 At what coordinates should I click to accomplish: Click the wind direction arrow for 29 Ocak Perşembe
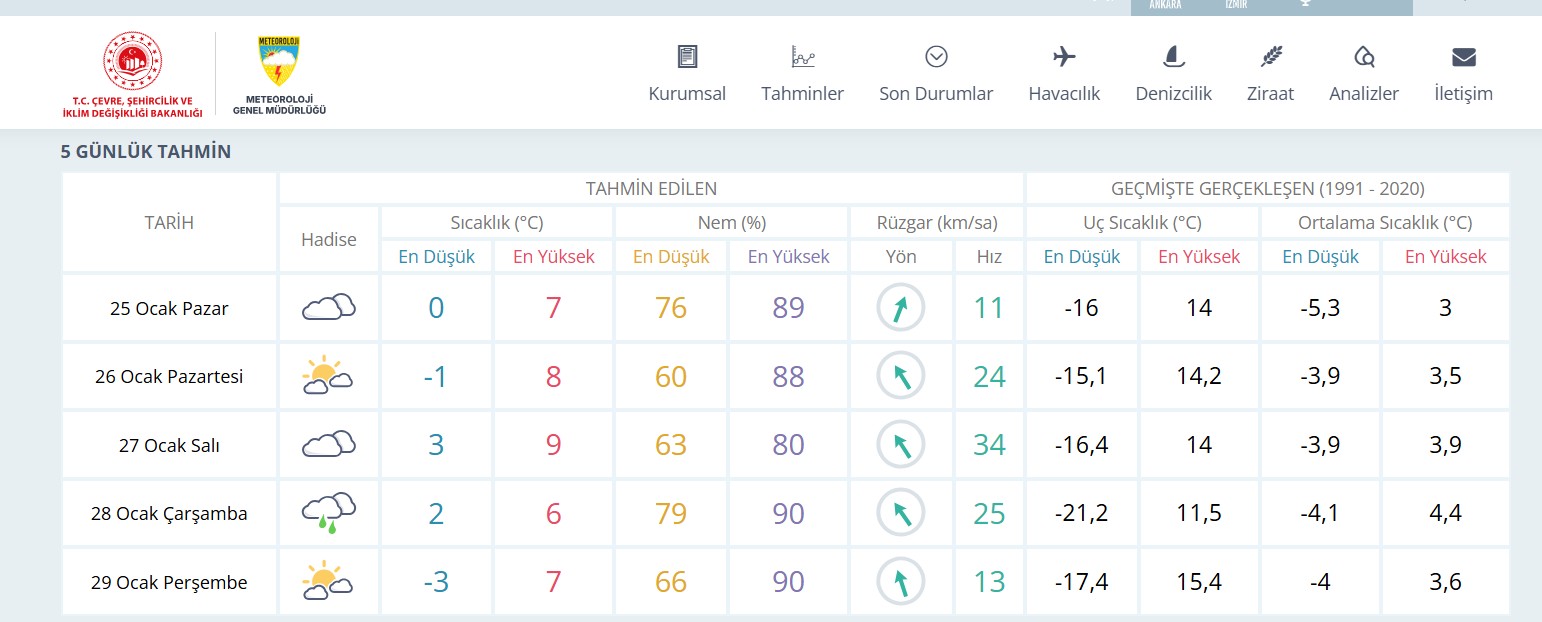click(x=901, y=582)
